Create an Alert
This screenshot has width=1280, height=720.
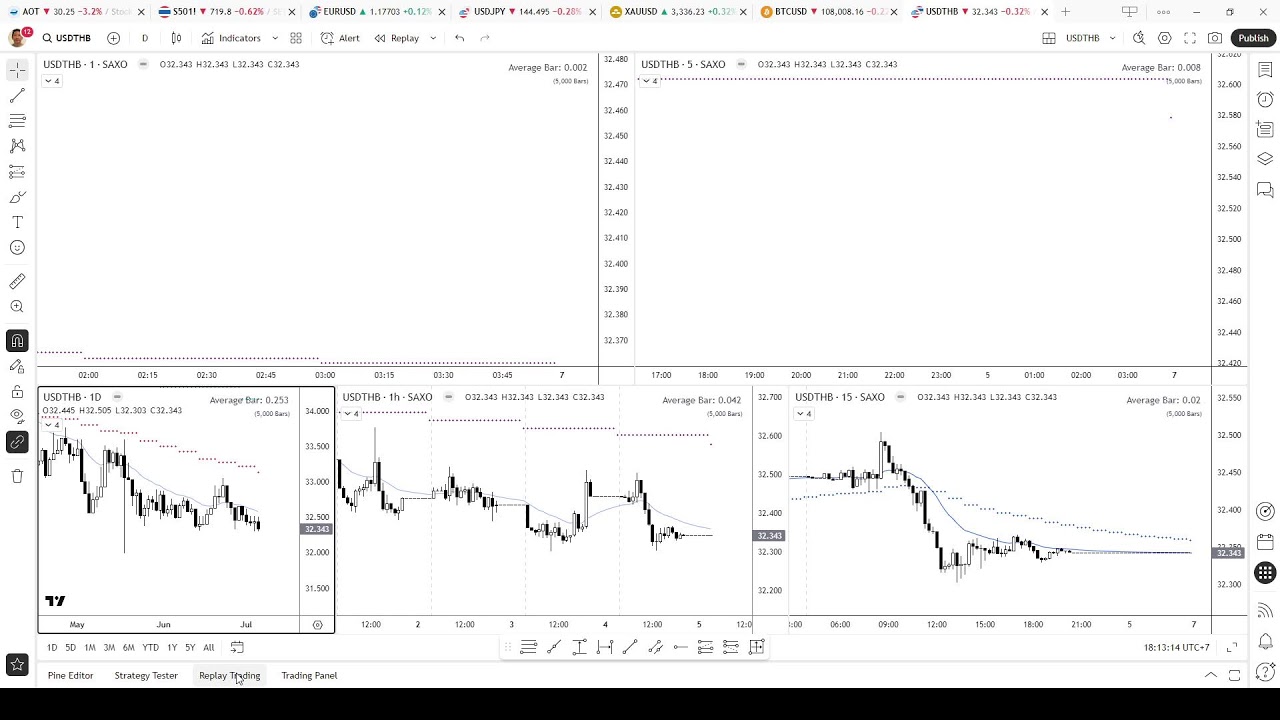340,38
